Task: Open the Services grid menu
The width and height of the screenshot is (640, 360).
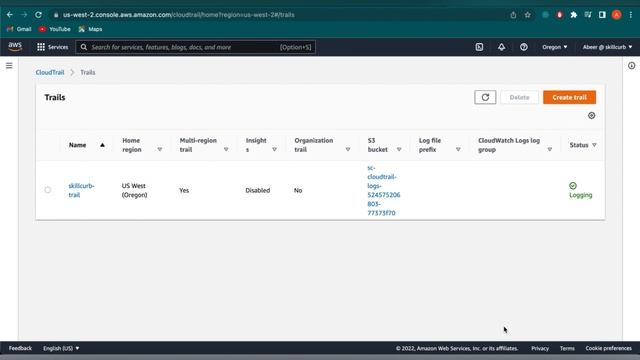Action: point(53,47)
